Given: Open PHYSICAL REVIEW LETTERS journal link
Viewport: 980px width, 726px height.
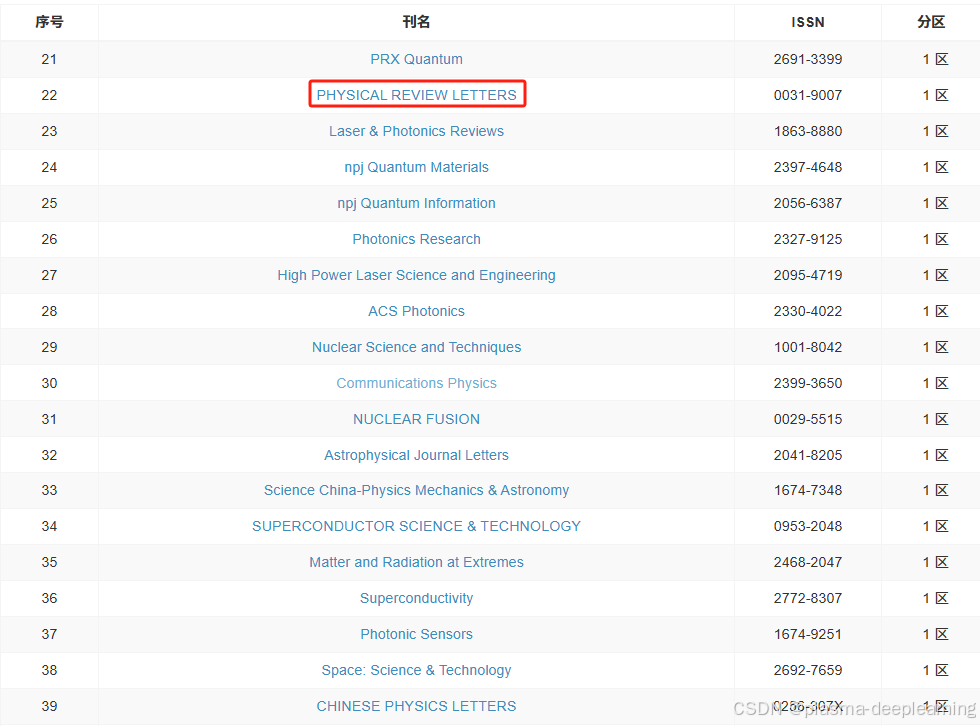Looking at the screenshot, I should [x=416, y=95].
